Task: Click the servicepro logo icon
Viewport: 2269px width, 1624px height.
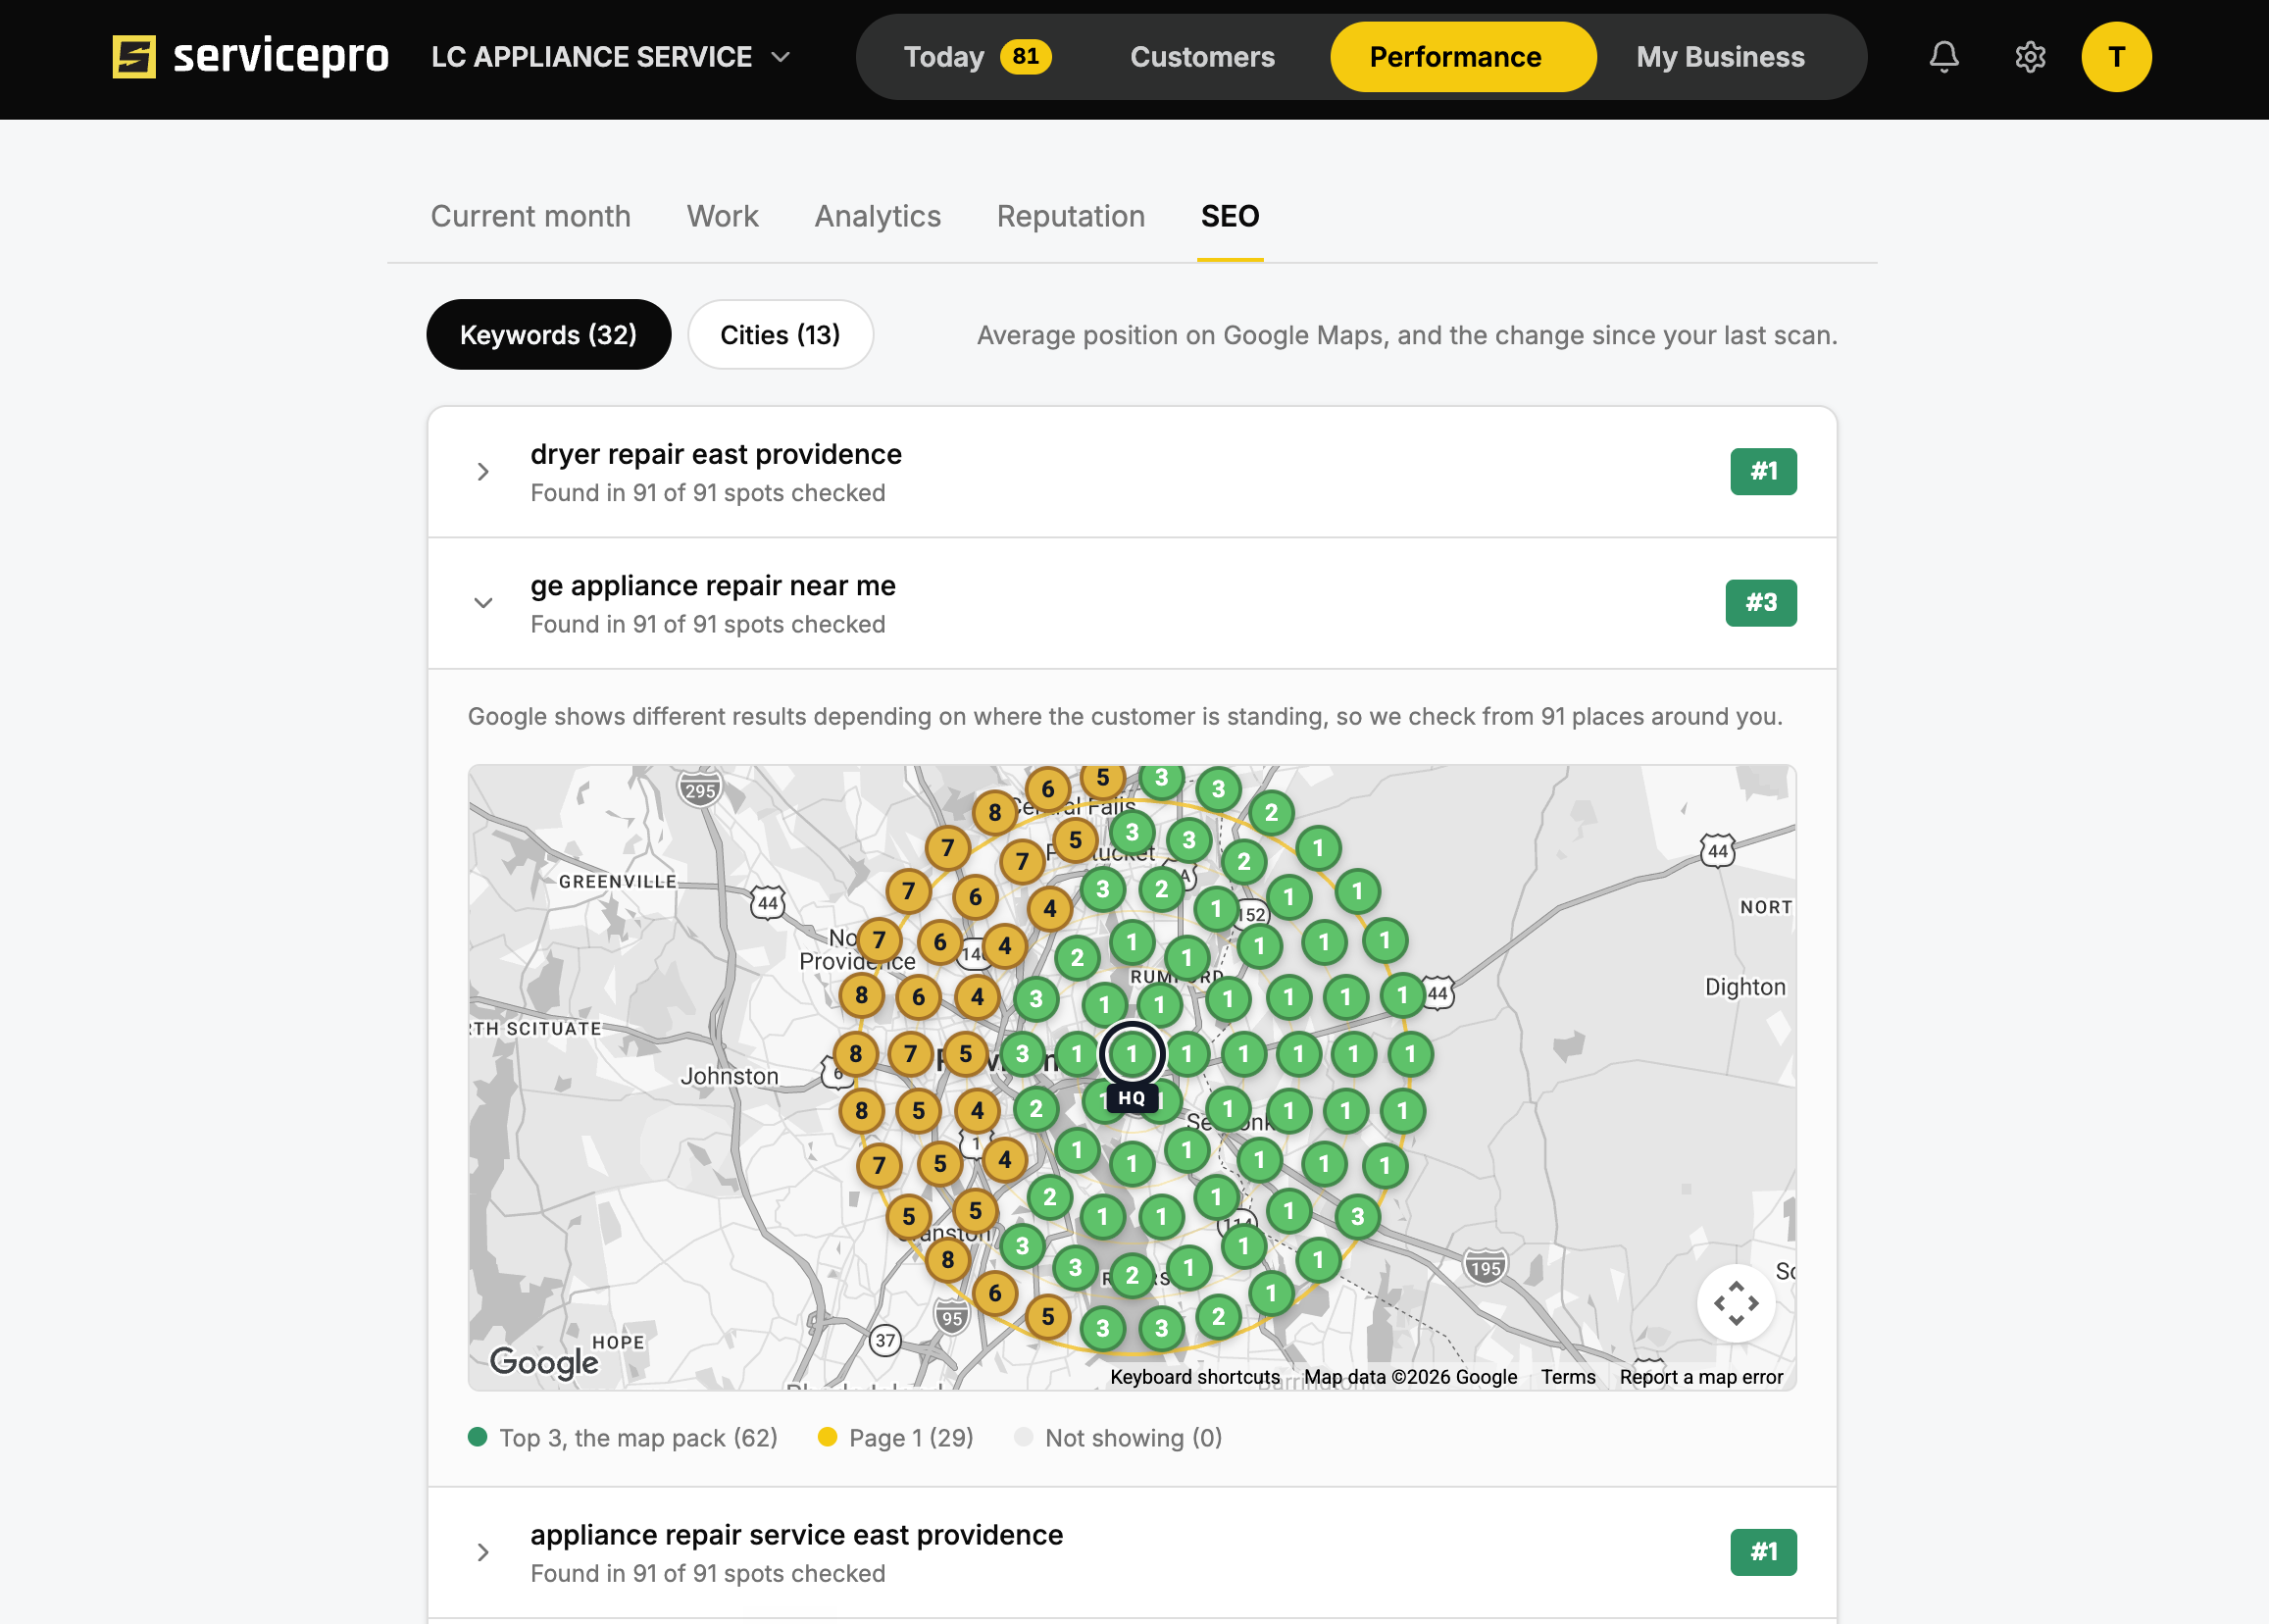Action: pyautogui.click(x=134, y=57)
